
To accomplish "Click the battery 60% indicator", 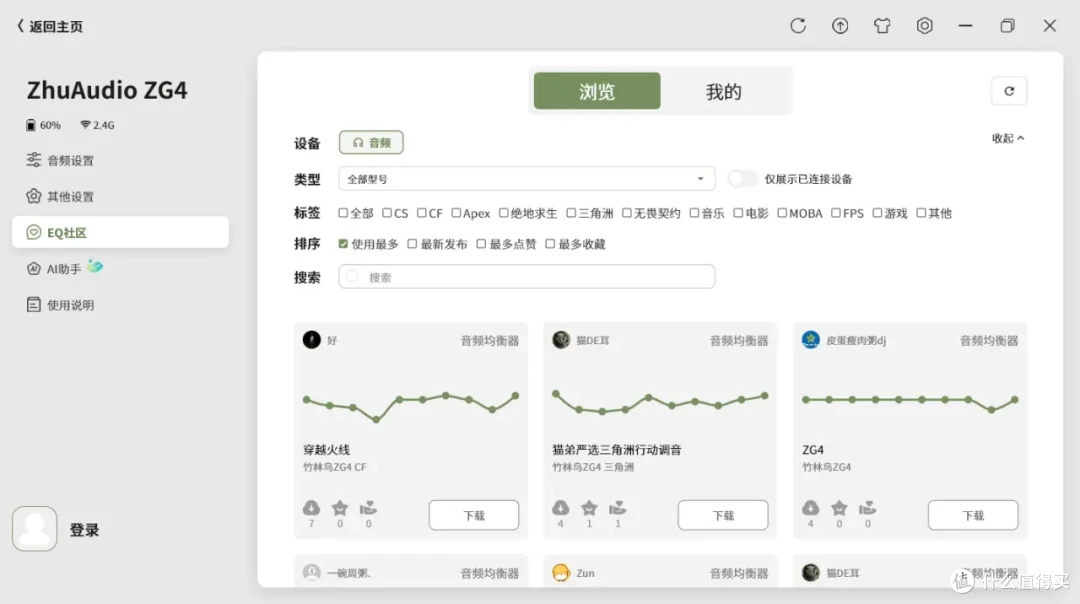I will pos(43,125).
